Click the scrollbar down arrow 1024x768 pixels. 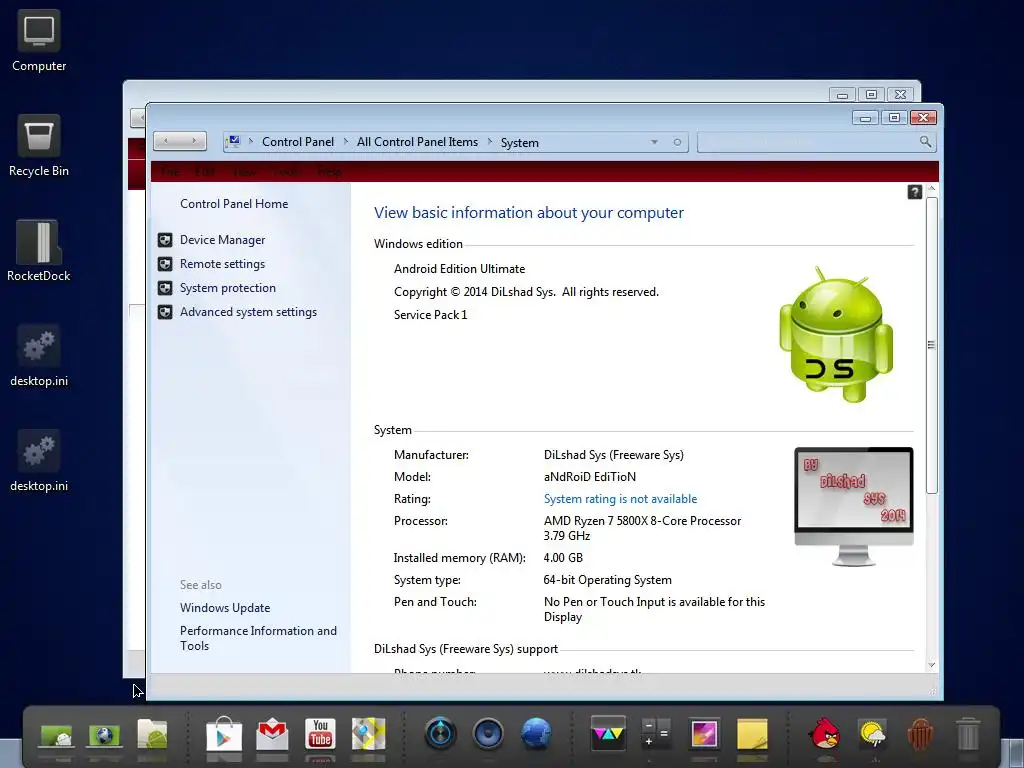931,665
